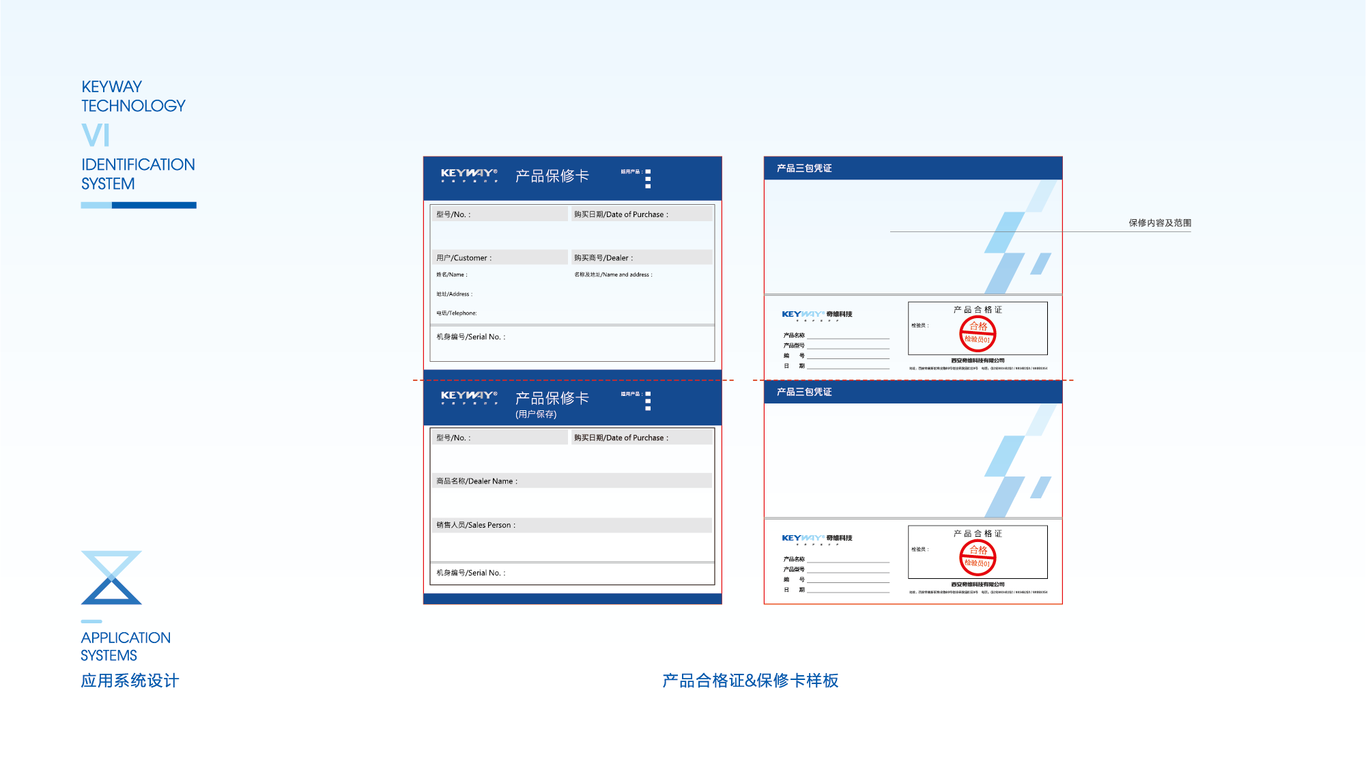Image resolution: width=1366 pixels, height=768 pixels.
Task: Tick first 适用产品 checkbox on Customer card
Action: [x=648, y=172]
